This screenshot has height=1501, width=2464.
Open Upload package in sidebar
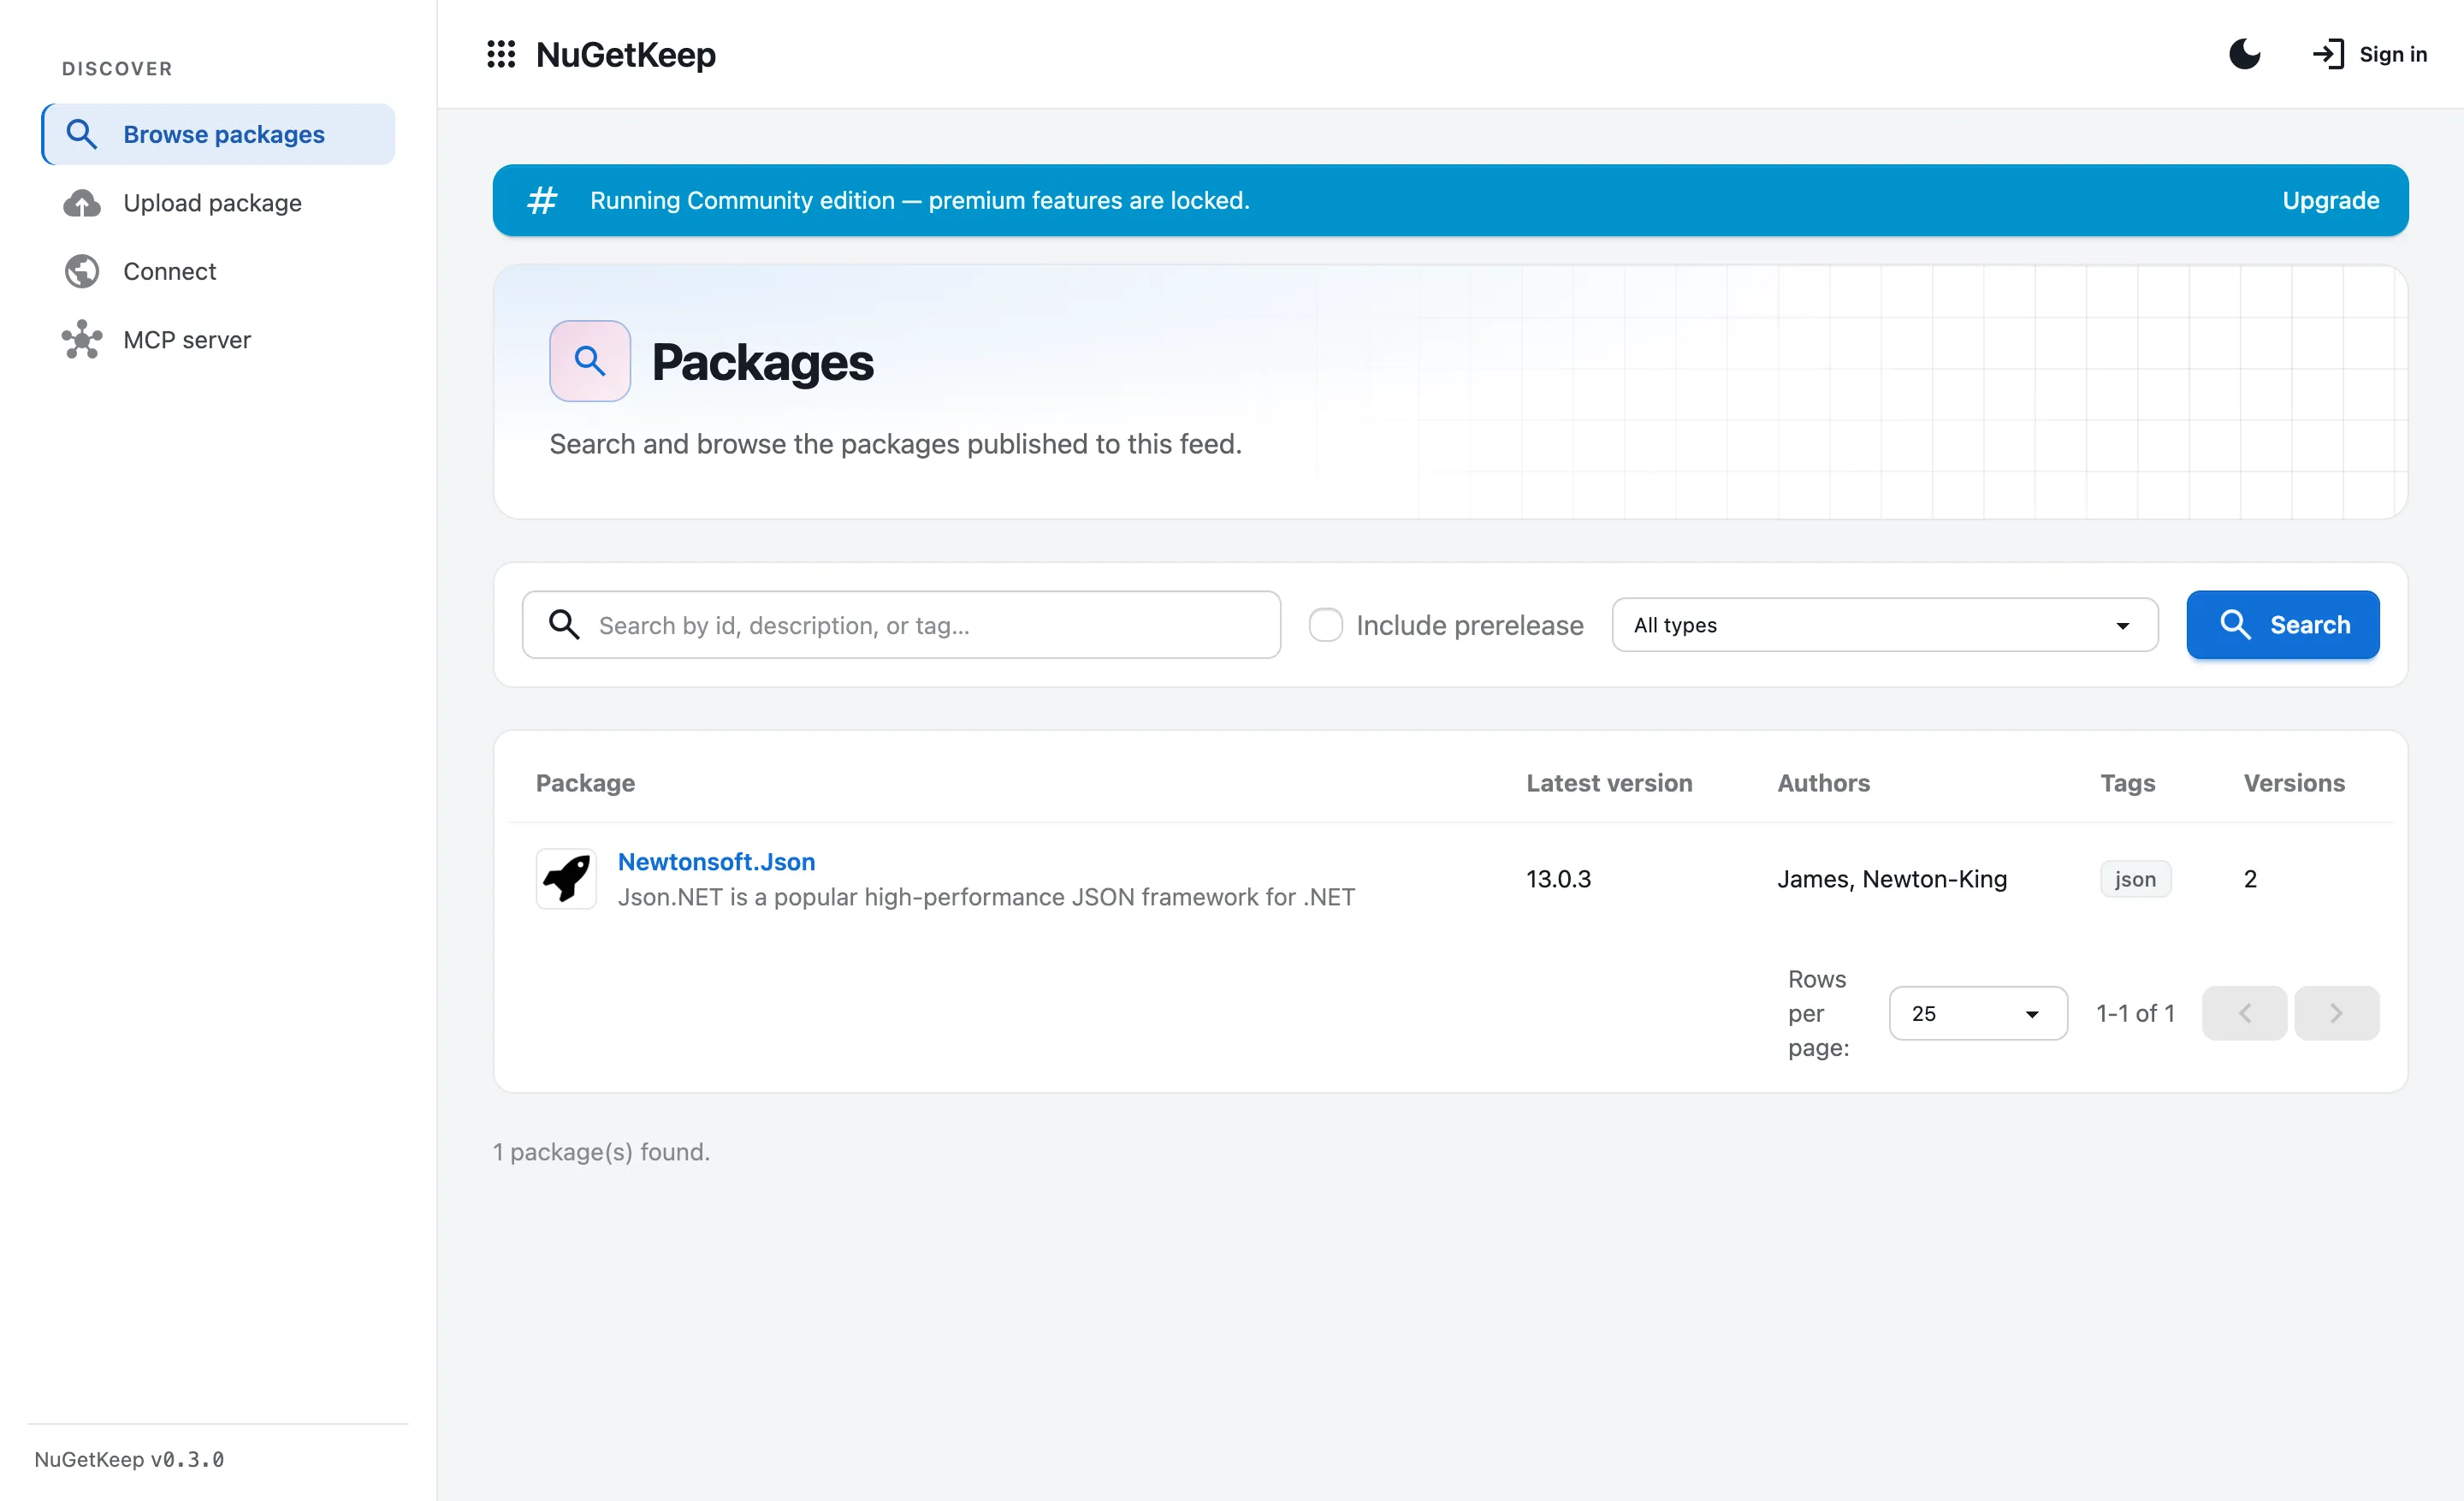click(218, 203)
